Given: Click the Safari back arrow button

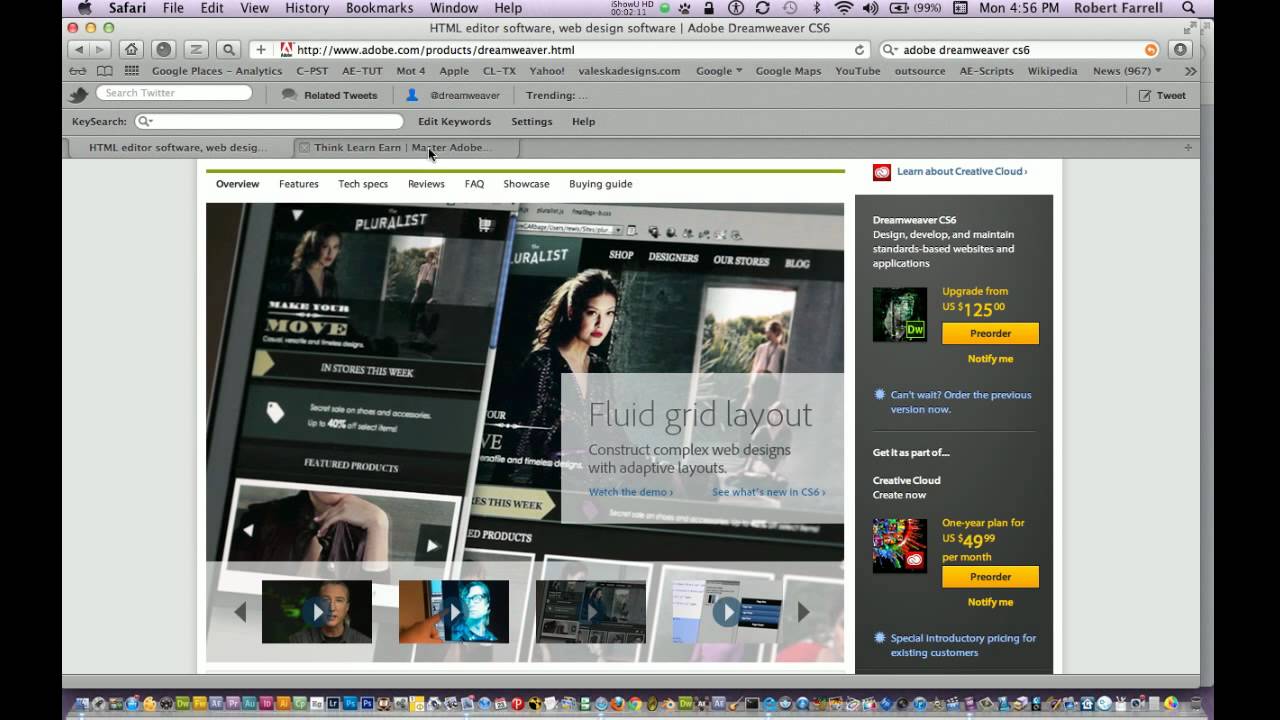Looking at the screenshot, I should pos(79,49).
